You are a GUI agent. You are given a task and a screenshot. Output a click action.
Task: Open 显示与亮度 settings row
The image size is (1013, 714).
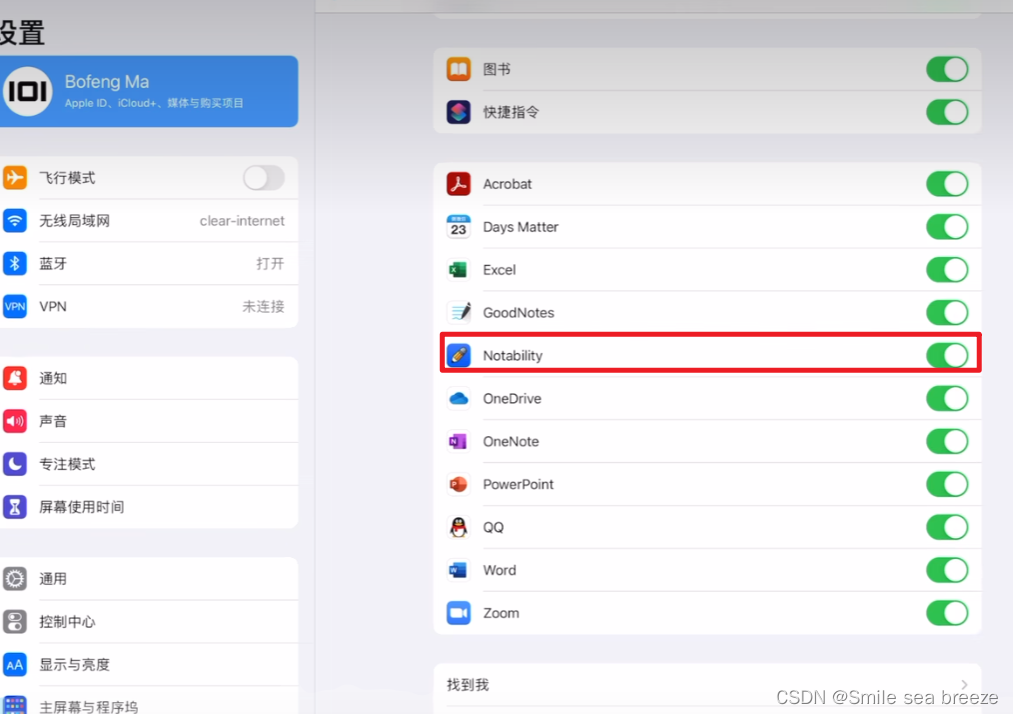click(149, 664)
